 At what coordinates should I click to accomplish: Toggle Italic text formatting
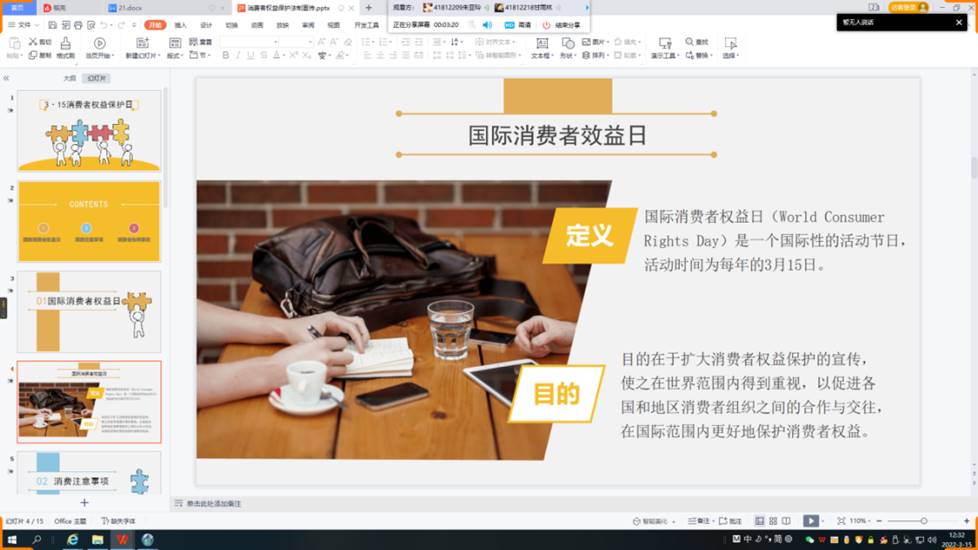point(238,56)
